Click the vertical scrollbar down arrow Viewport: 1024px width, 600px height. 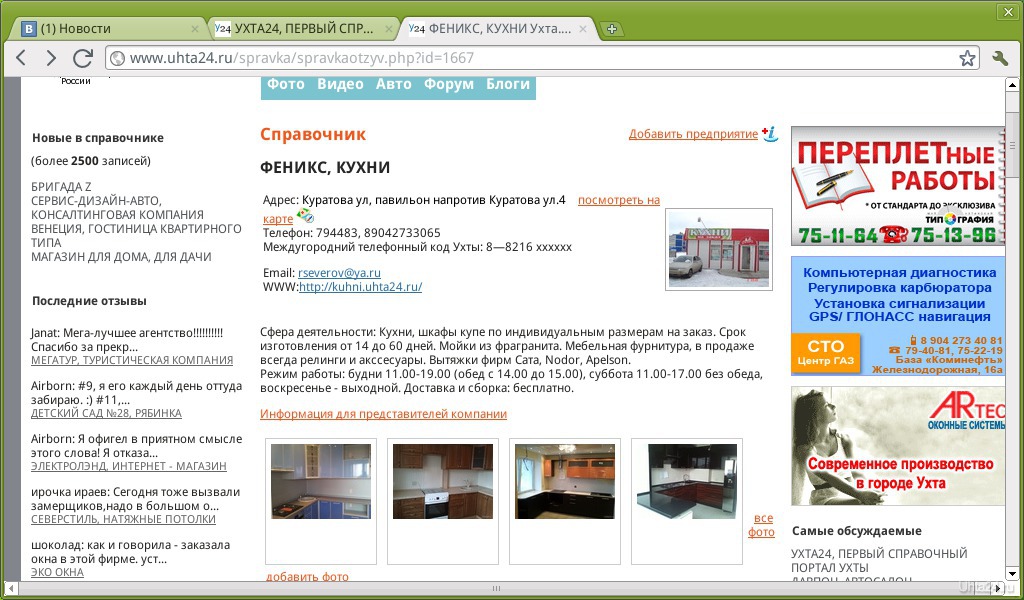click(1012, 572)
